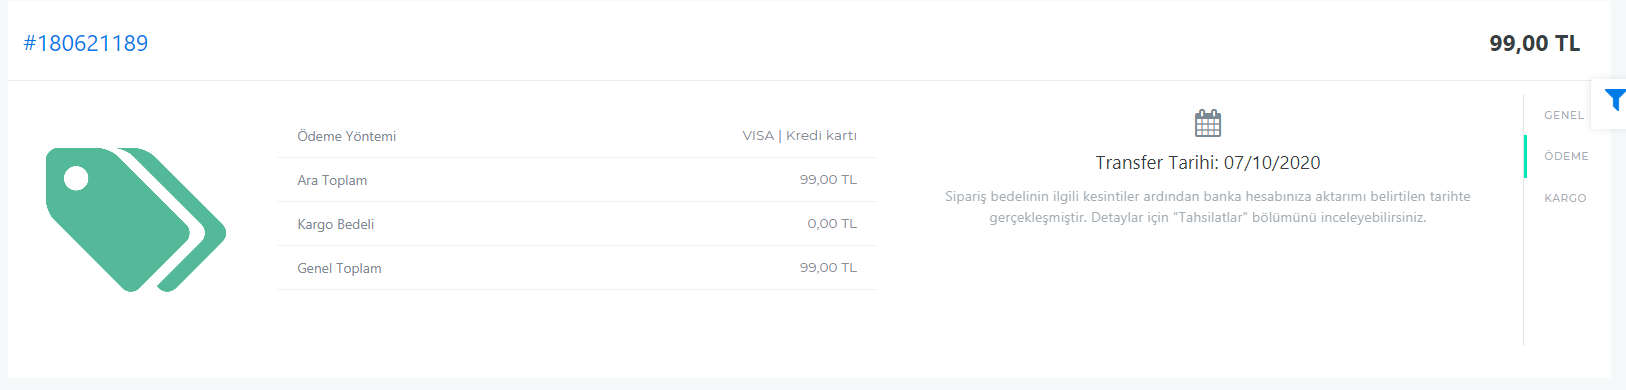Click the transfer description paragraph text
This screenshot has width=1626, height=390.
coord(1208,207)
